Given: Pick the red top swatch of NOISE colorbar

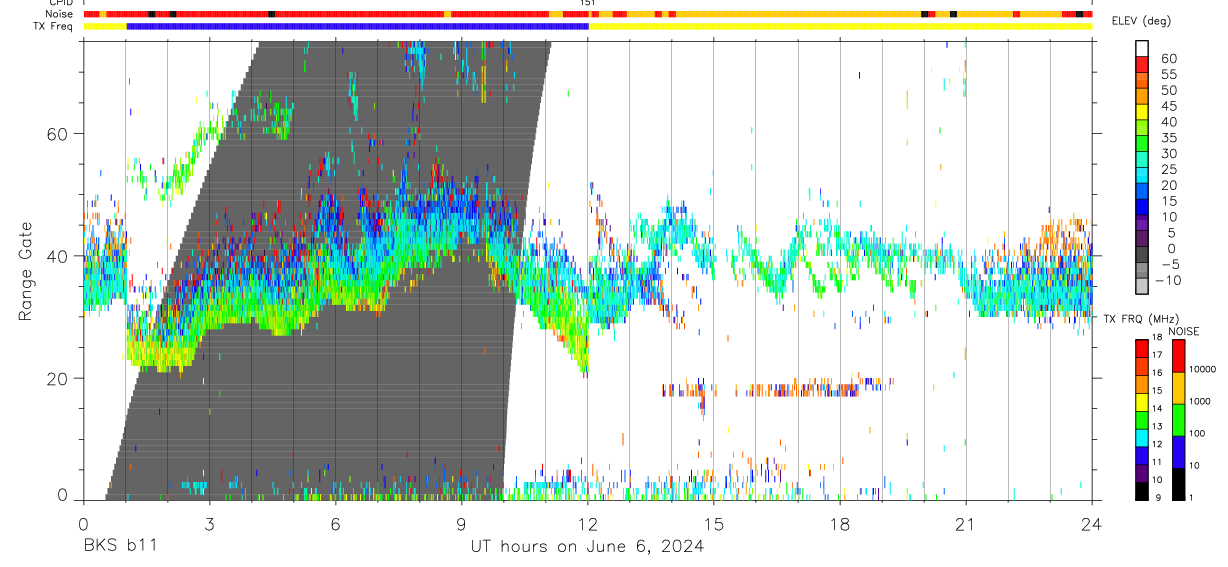Looking at the screenshot, I should coord(1178,356).
